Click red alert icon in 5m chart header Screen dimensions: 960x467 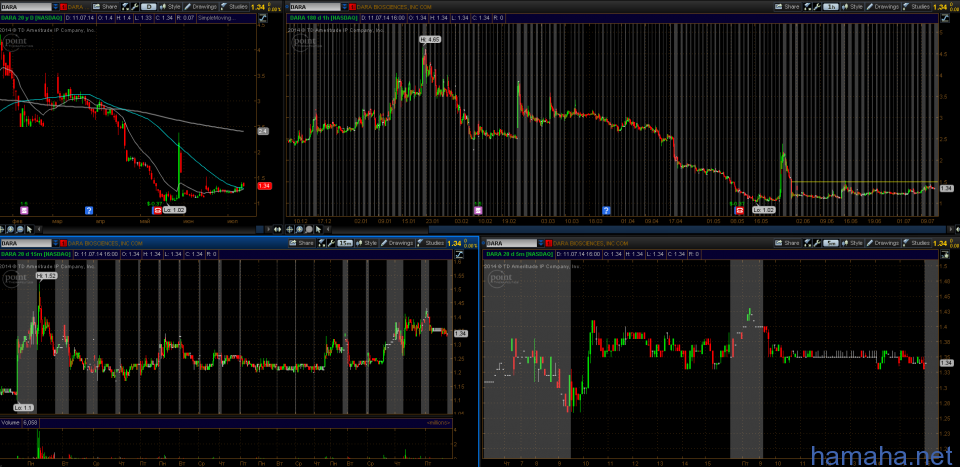point(549,244)
